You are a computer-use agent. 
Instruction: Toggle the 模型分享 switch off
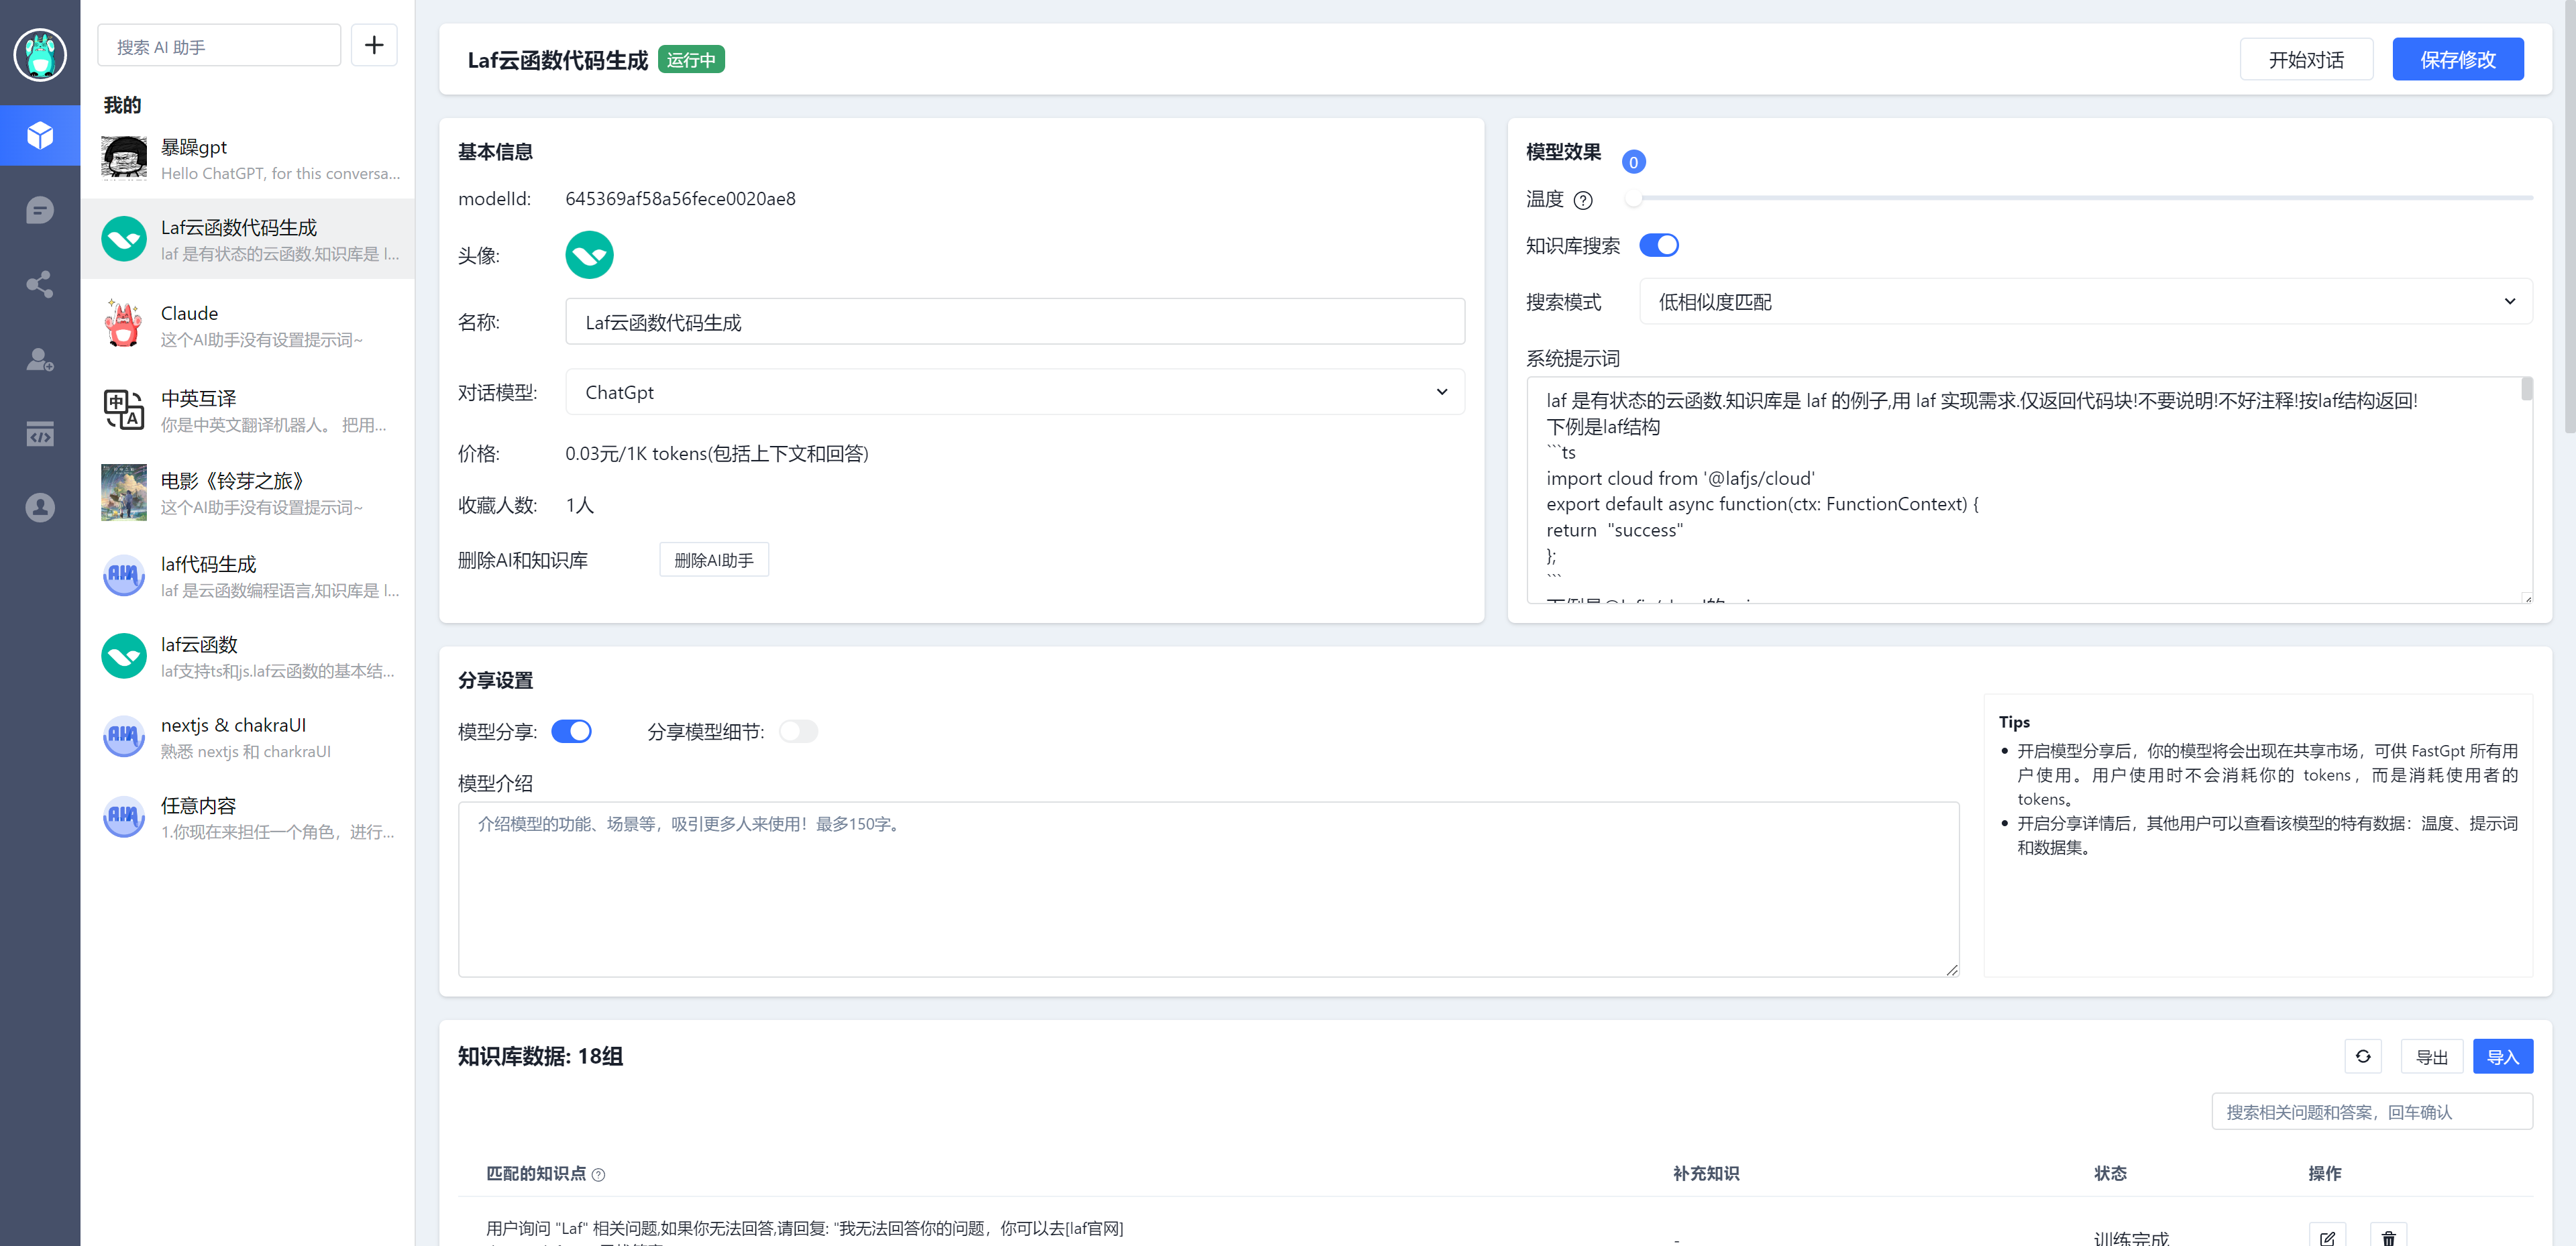pyautogui.click(x=571, y=731)
